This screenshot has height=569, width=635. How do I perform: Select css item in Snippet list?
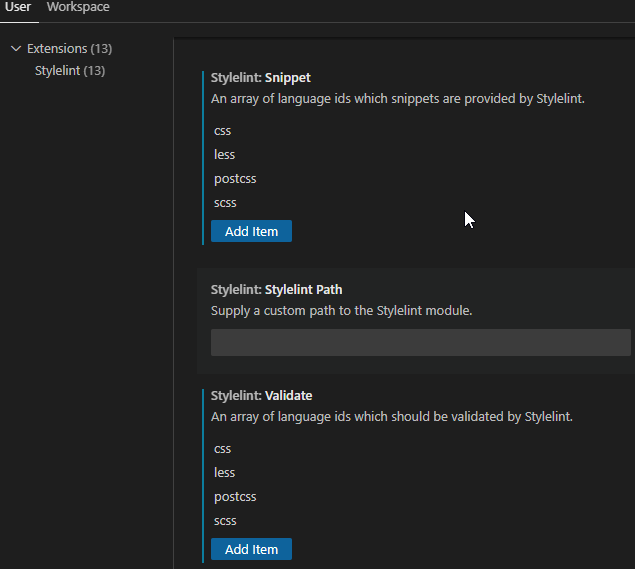[x=222, y=131]
